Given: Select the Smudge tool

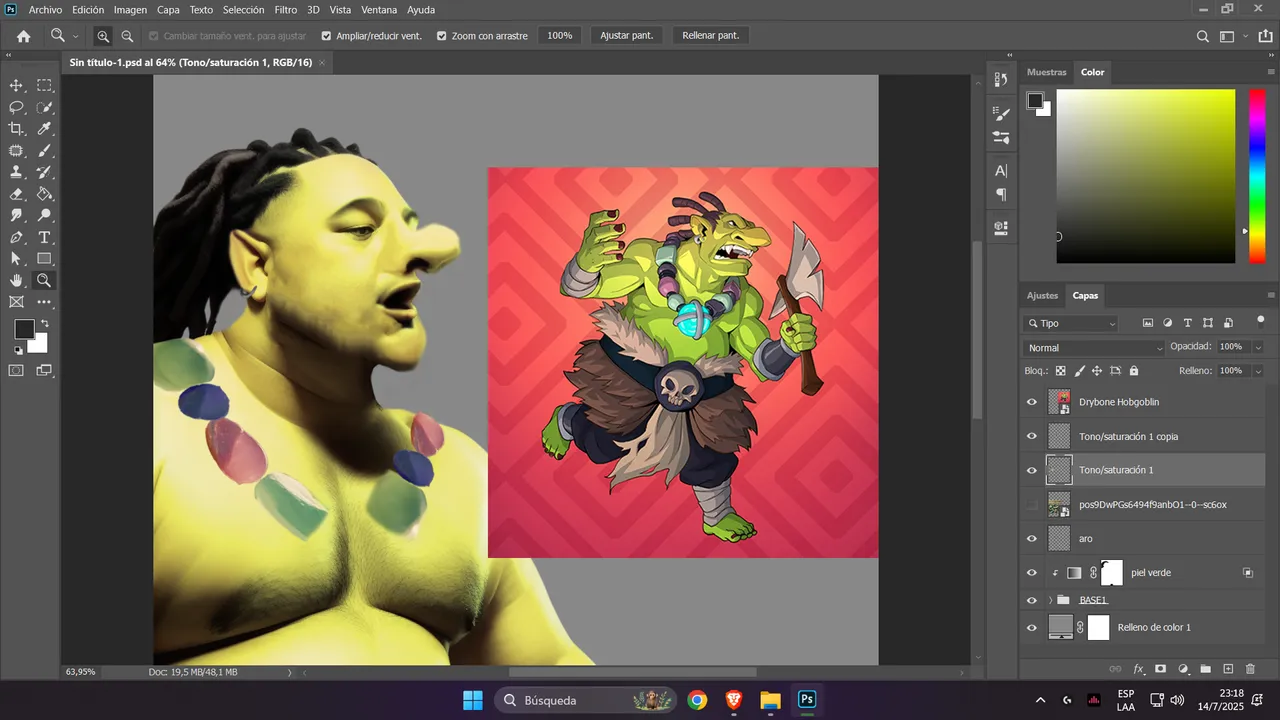Looking at the screenshot, I should coord(16,216).
